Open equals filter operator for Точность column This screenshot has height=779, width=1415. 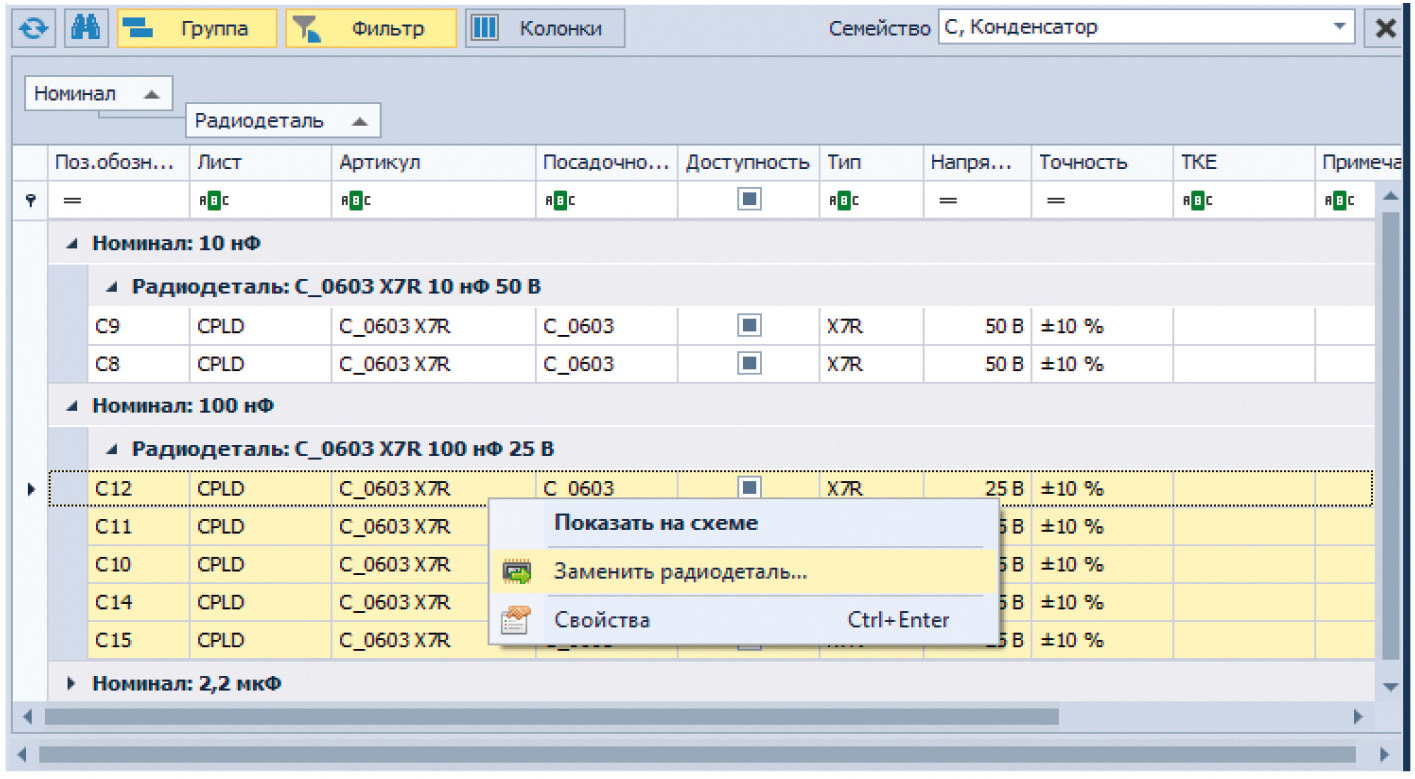pos(1055,201)
